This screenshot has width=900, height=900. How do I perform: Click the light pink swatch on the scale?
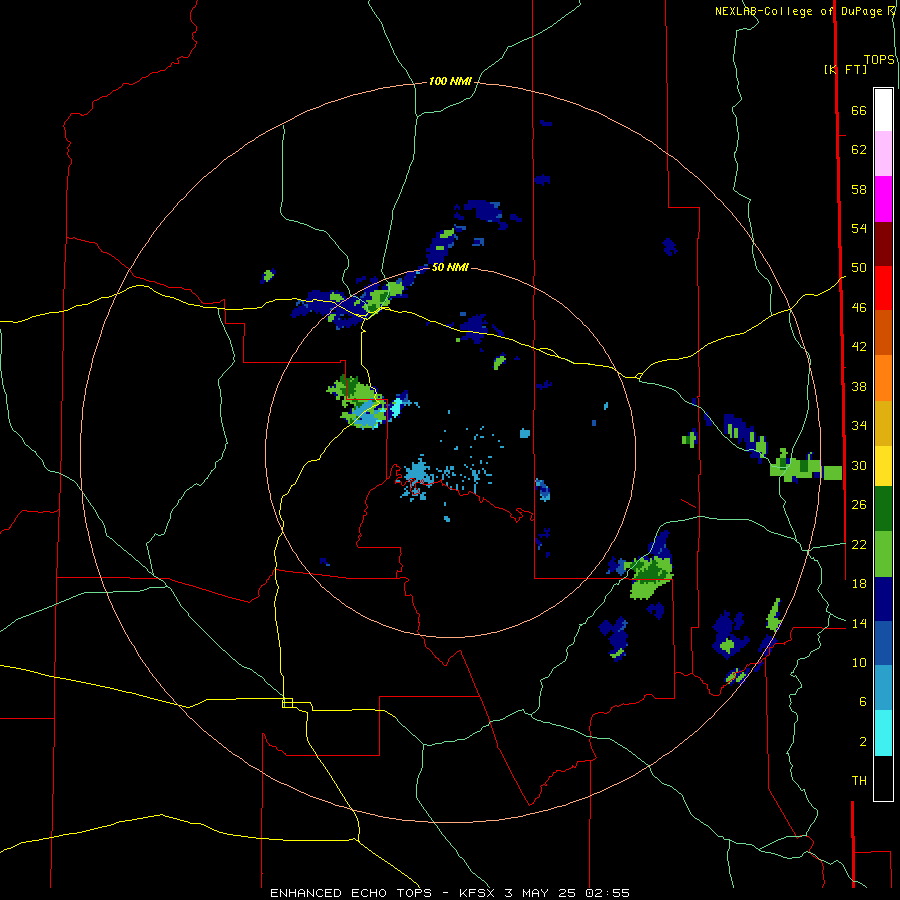[x=883, y=154]
